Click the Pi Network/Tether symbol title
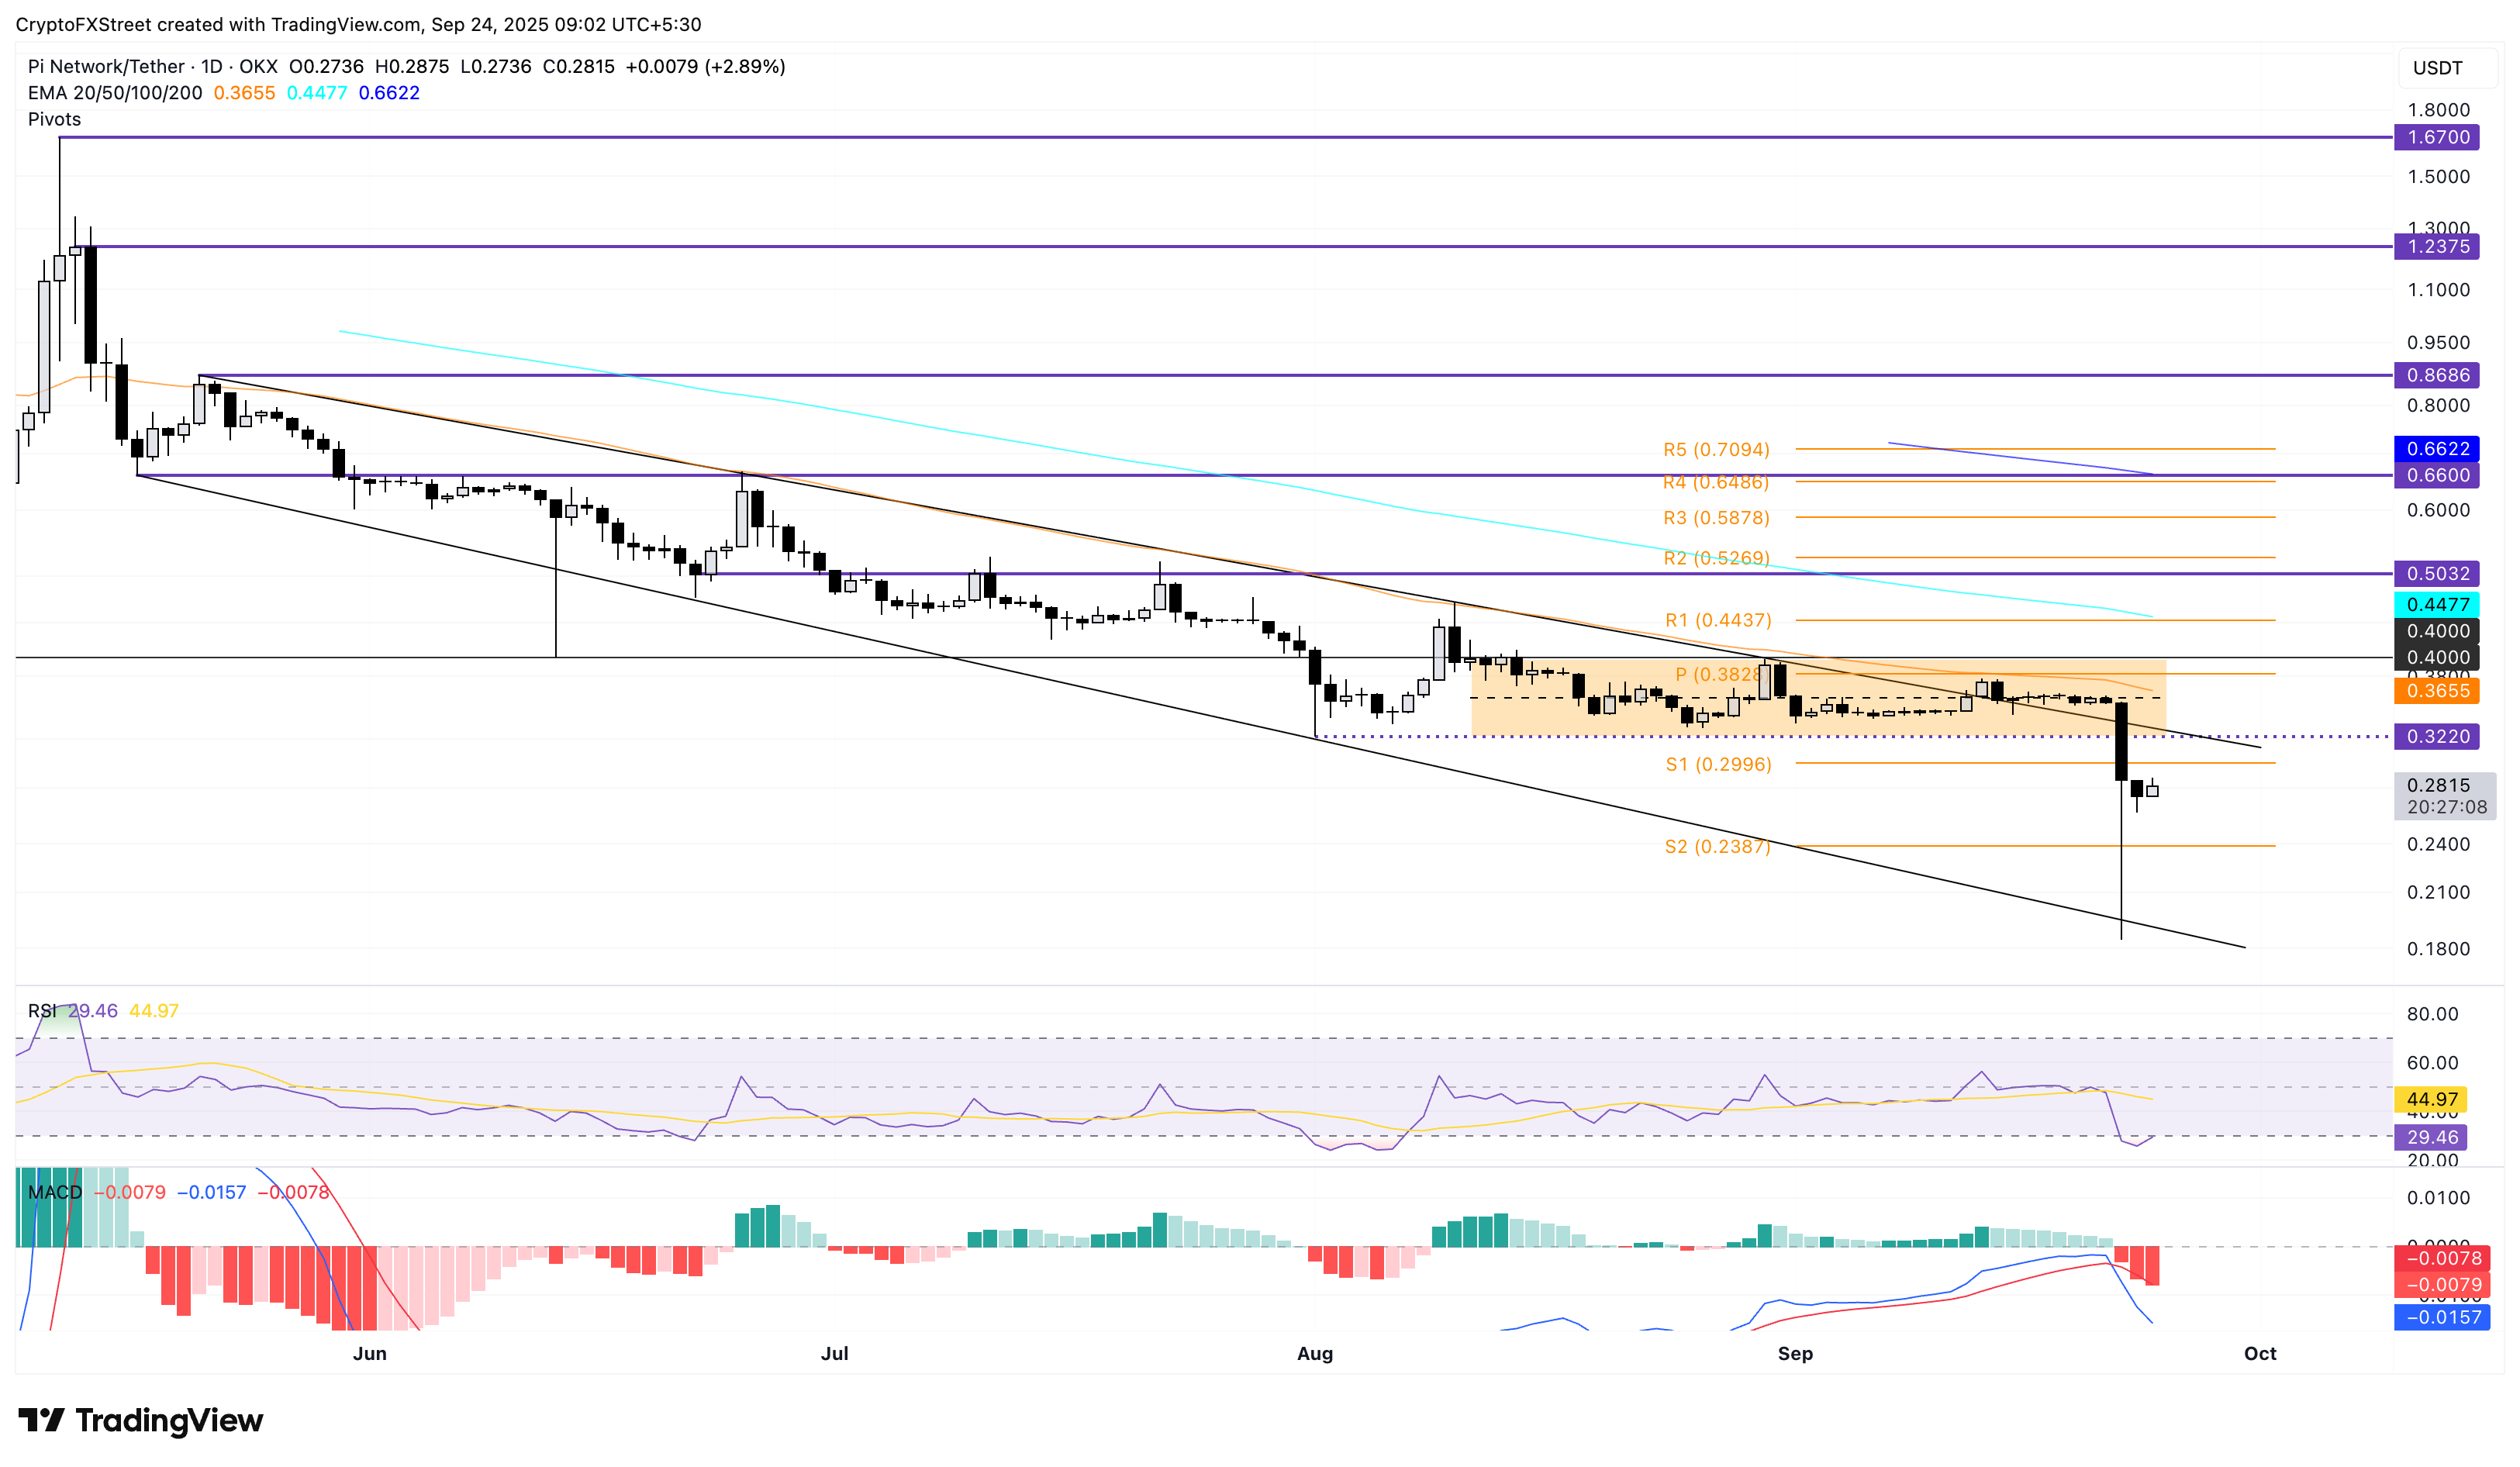Viewport: 2520px width, 1467px height. point(106,66)
